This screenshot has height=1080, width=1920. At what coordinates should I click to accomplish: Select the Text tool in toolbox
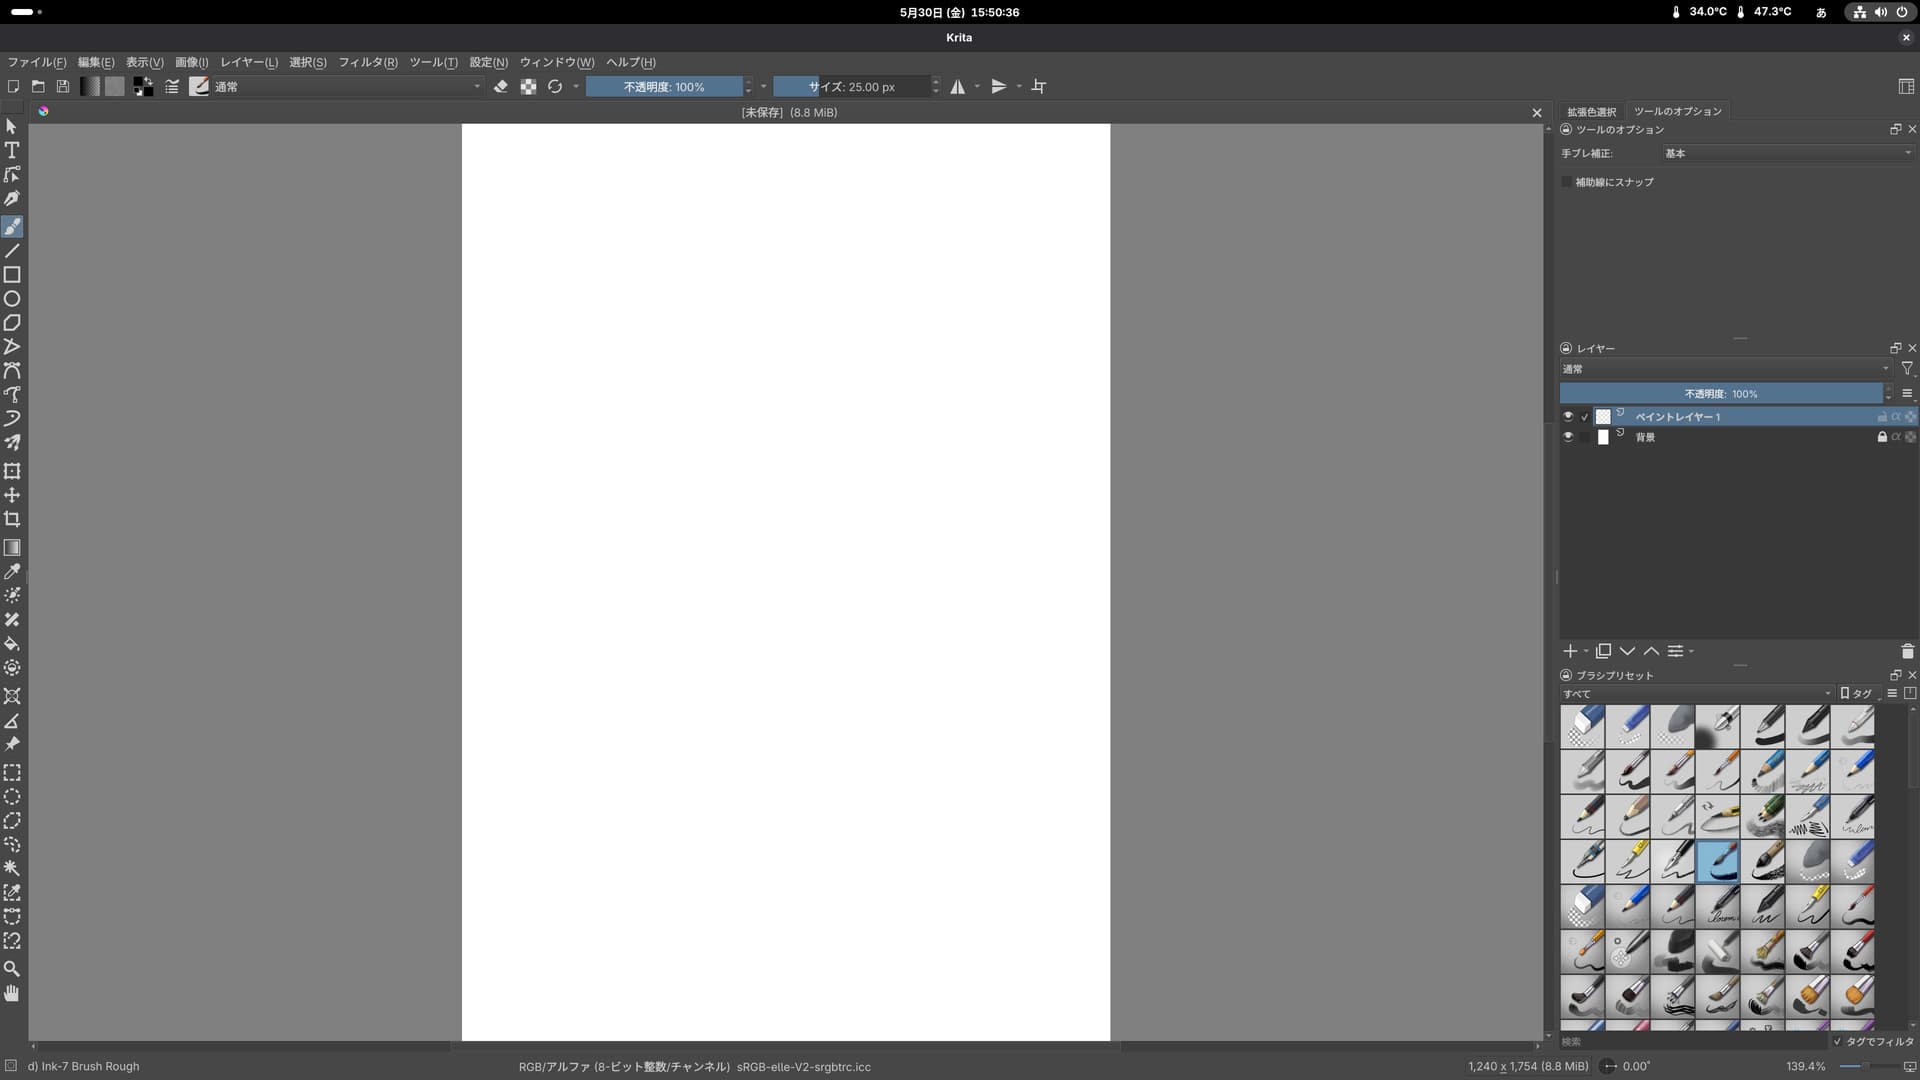click(x=12, y=150)
